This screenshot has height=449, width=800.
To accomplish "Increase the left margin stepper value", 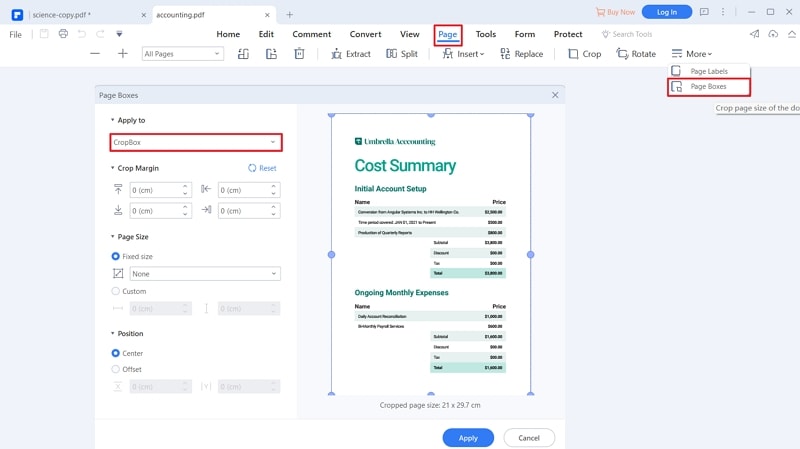I will click(273, 186).
